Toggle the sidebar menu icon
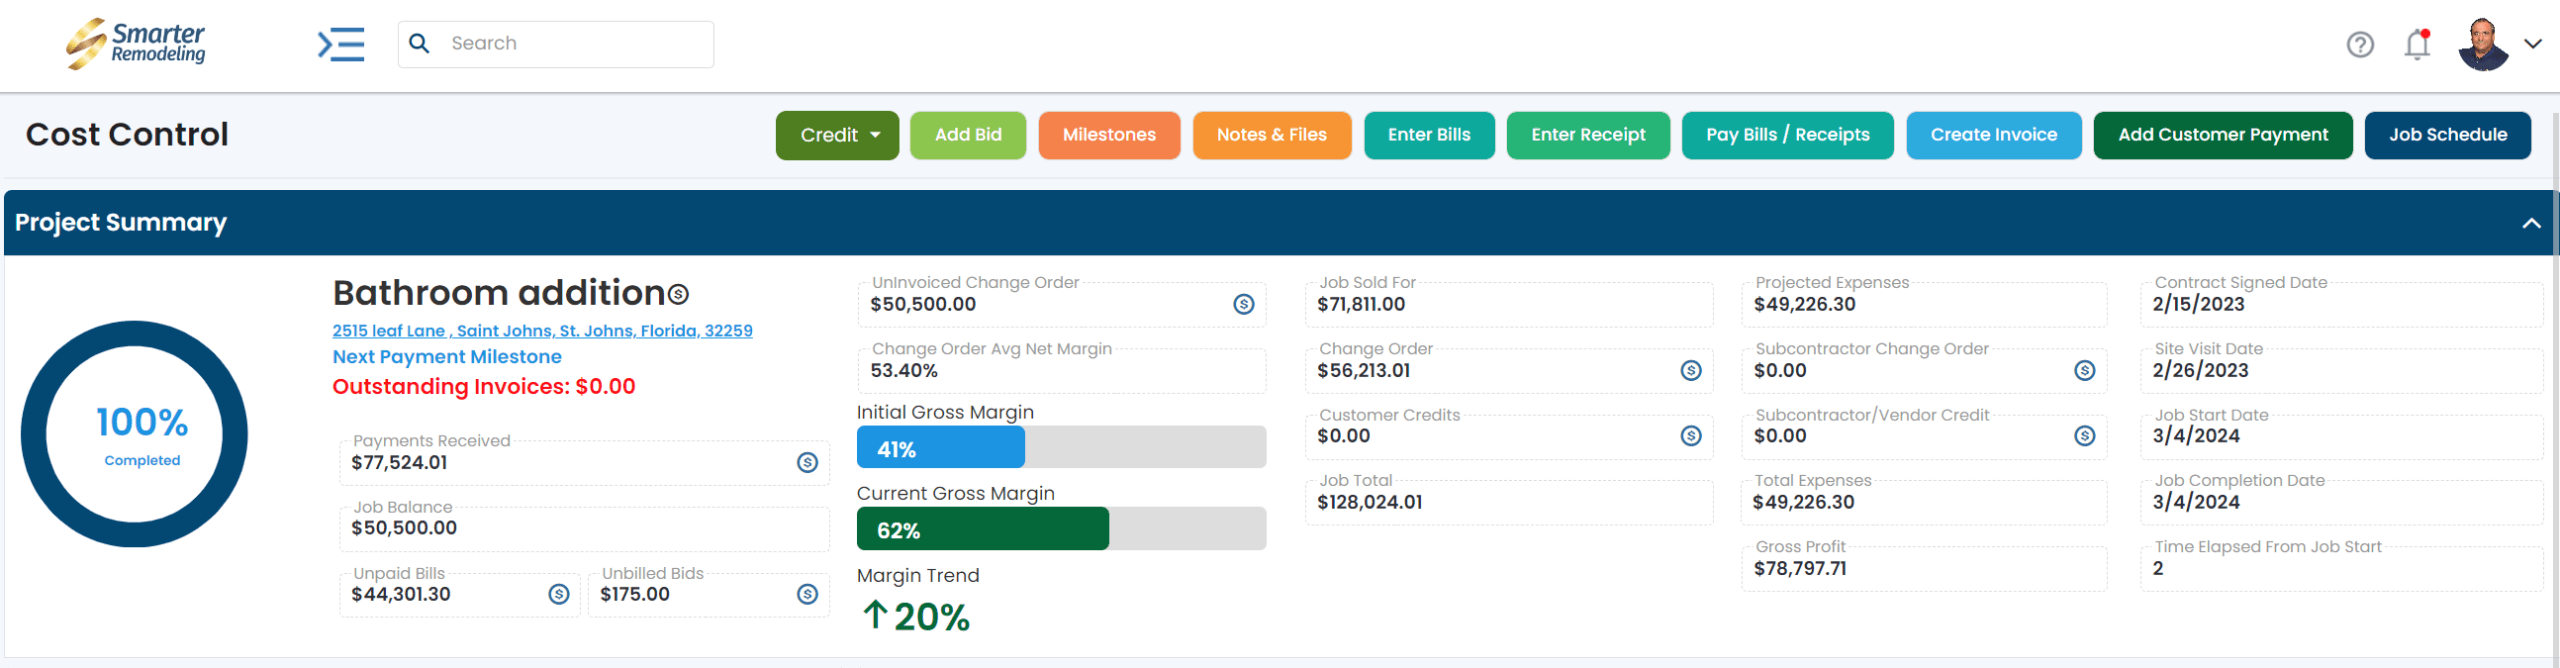This screenshot has width=2560, height=668. coord(341,44)
